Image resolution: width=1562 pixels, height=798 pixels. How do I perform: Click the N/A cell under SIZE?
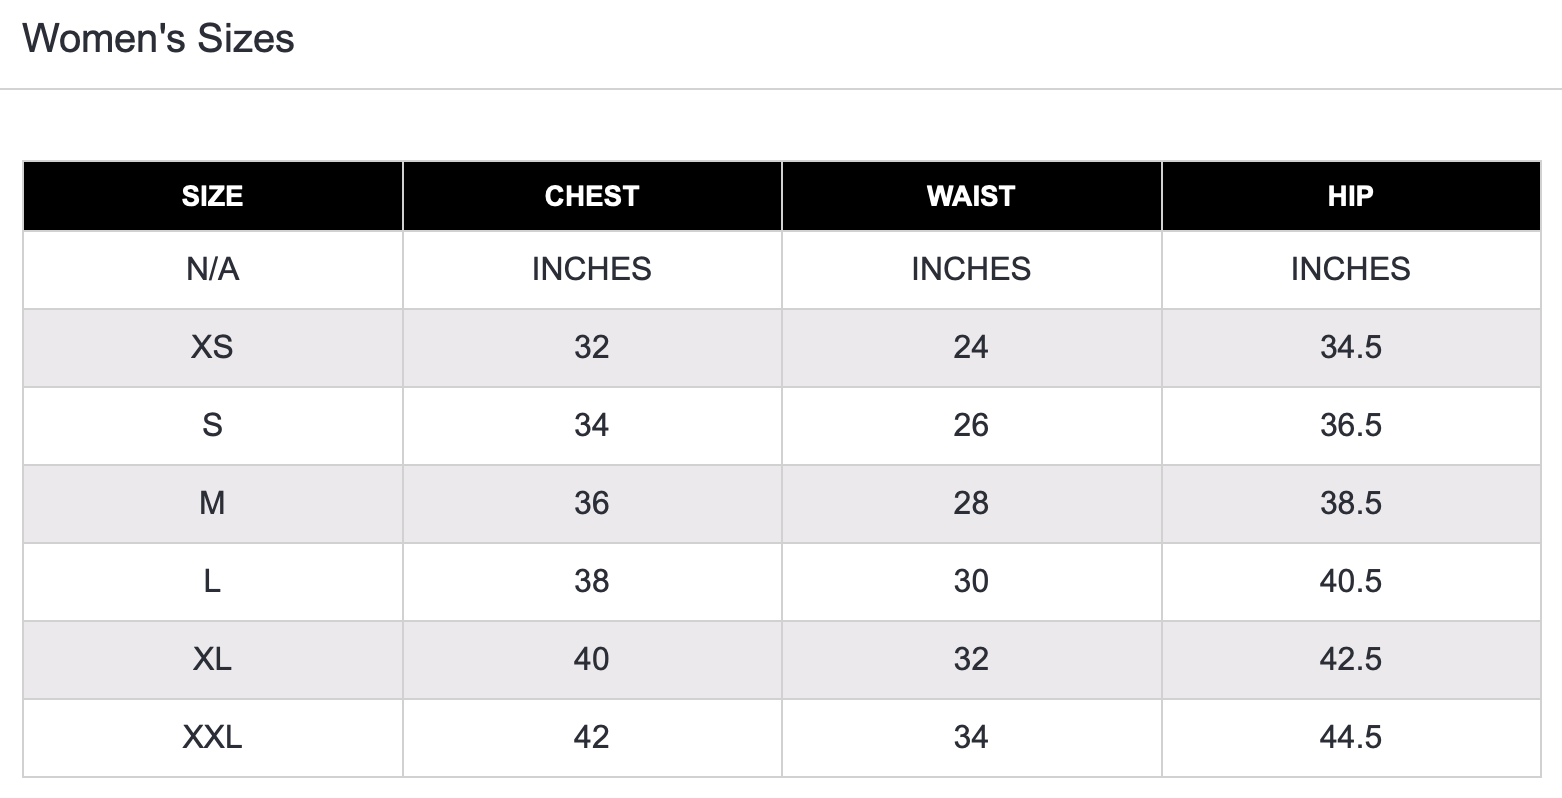pyautogui.click(x=212, y=269)
